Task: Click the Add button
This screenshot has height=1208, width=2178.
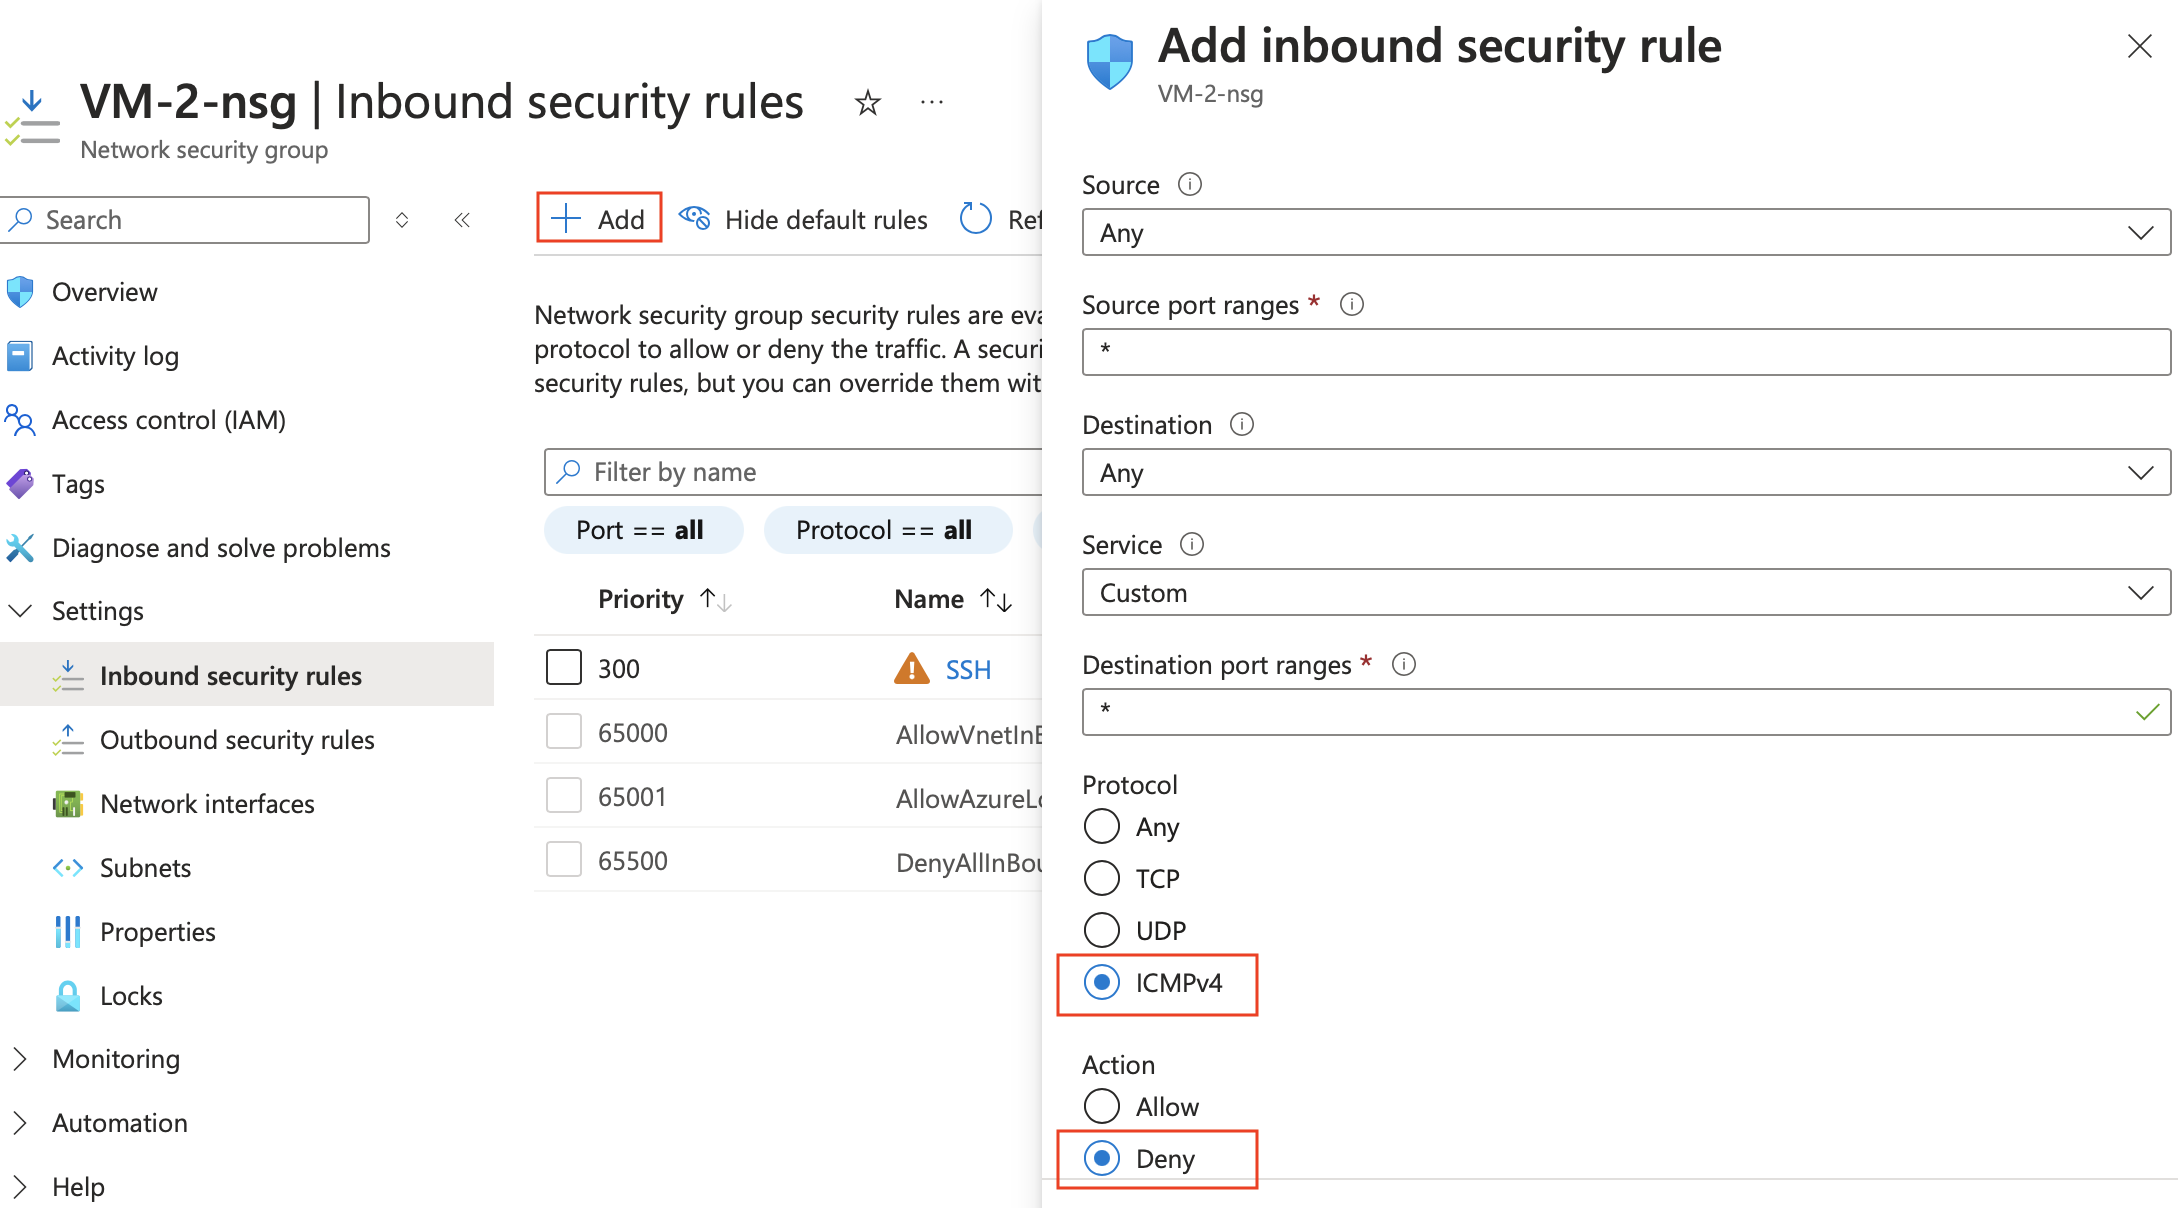Action: pos(599,218)
